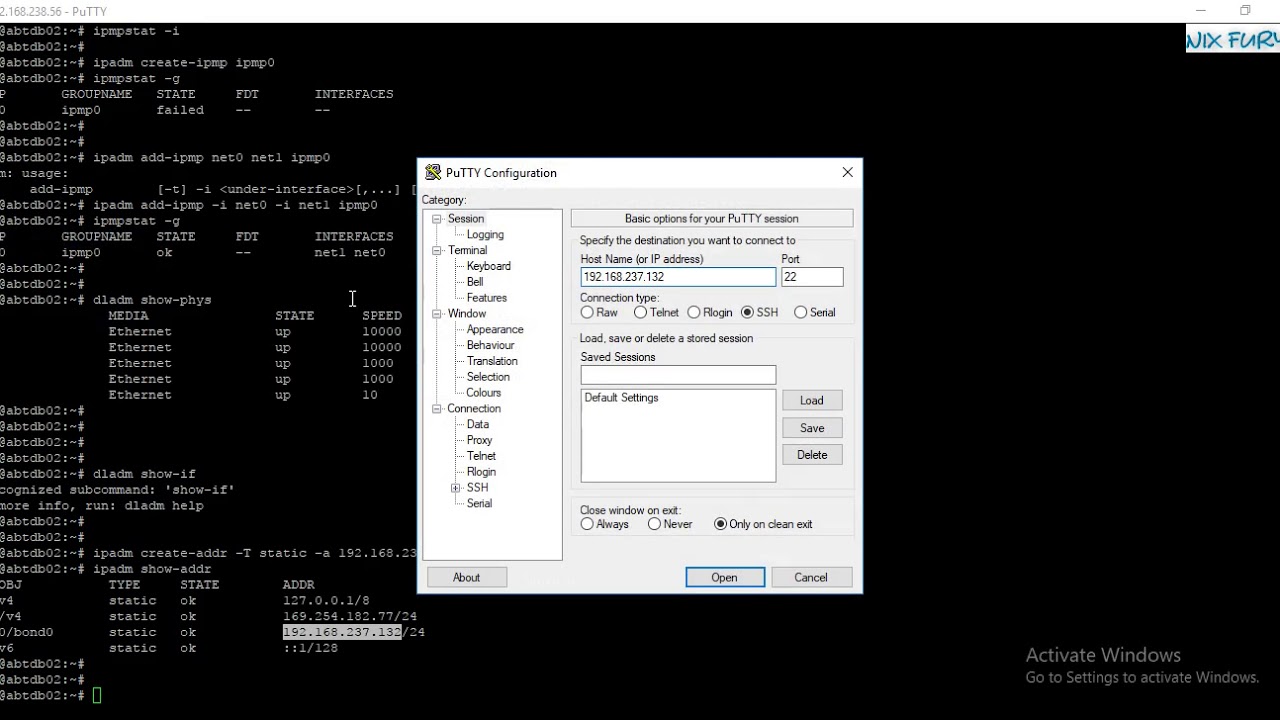Screen dimensions: 1280x720
Task: Collapse the Window category tree node
Action: point(437,314)
